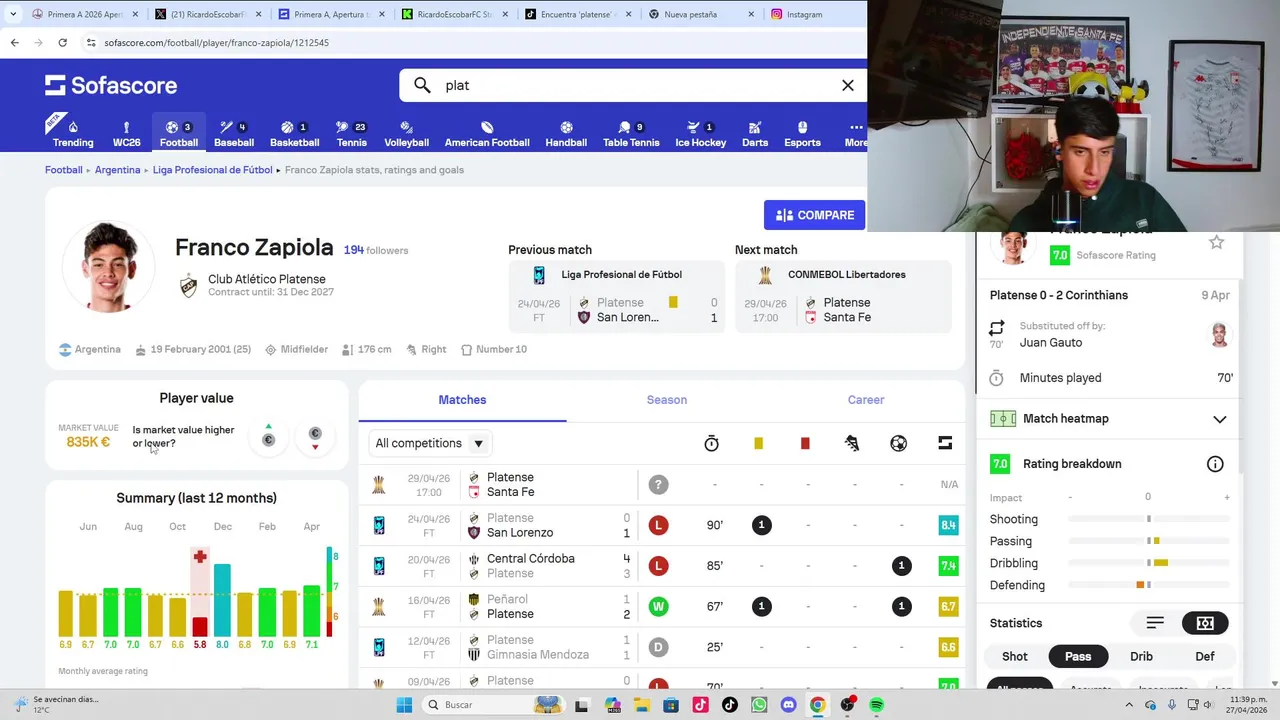This screenshot has height=720, width=1280.
Task: Open next match Platense vs Santa Fe card
Action: click(843, 296)
